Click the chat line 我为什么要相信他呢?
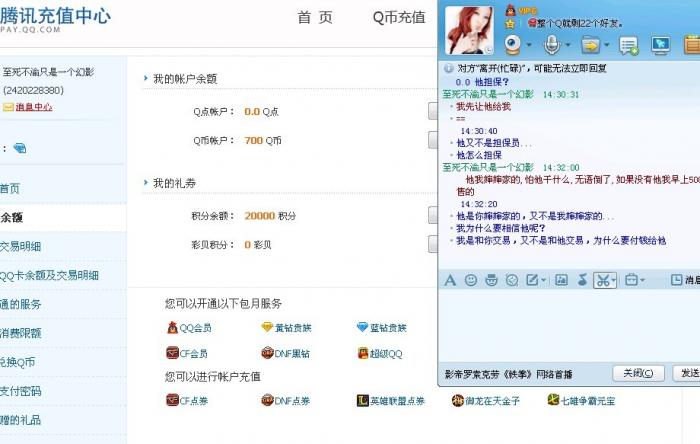The width and height of the screenshot is (700, 444). tap(500, 228)
